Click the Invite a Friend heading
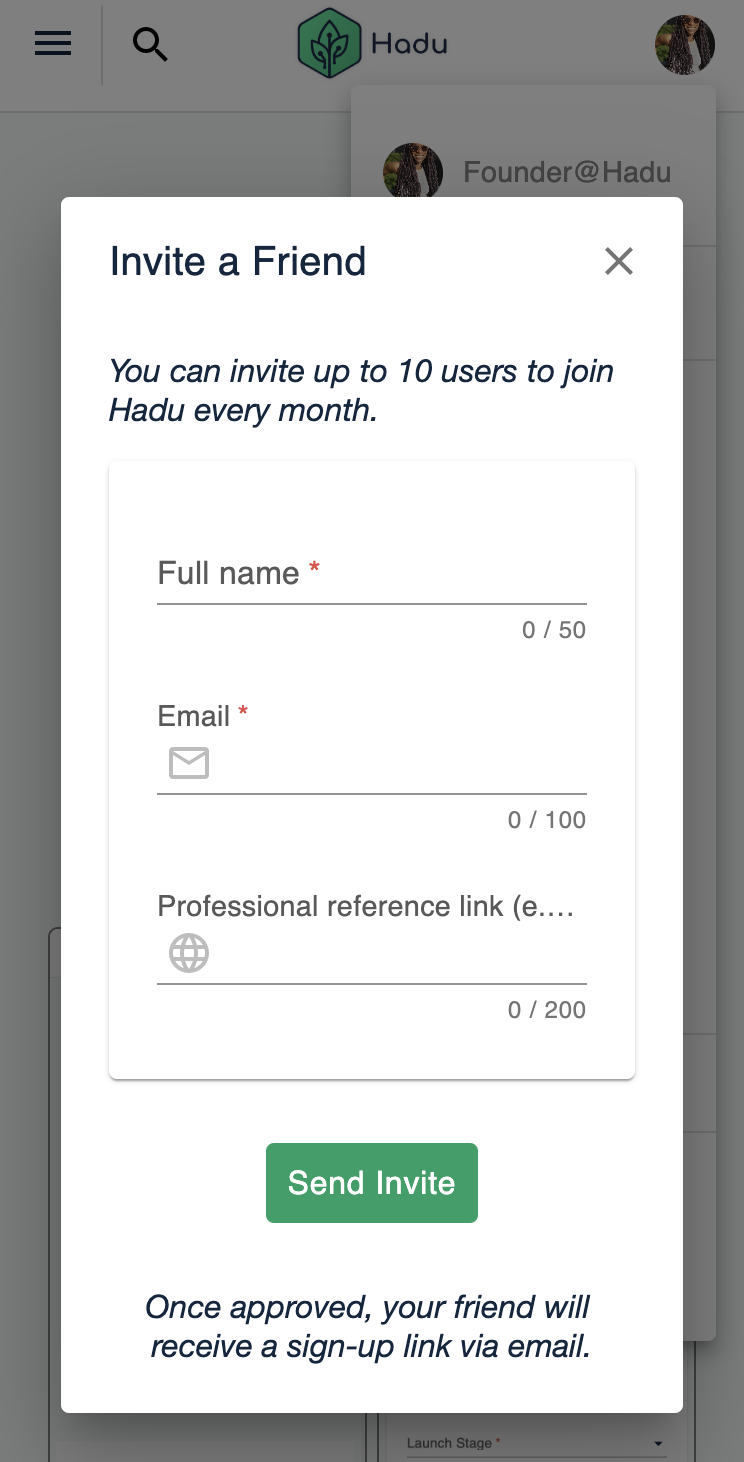The width and height of the screenshot is (744, 1462). point(238,261)
